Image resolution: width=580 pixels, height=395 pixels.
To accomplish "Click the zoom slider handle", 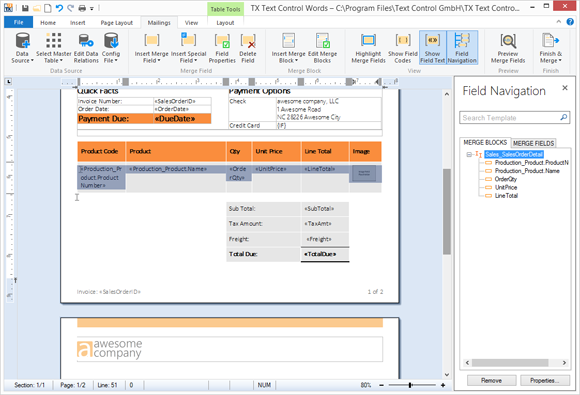I will pos(410,385).
